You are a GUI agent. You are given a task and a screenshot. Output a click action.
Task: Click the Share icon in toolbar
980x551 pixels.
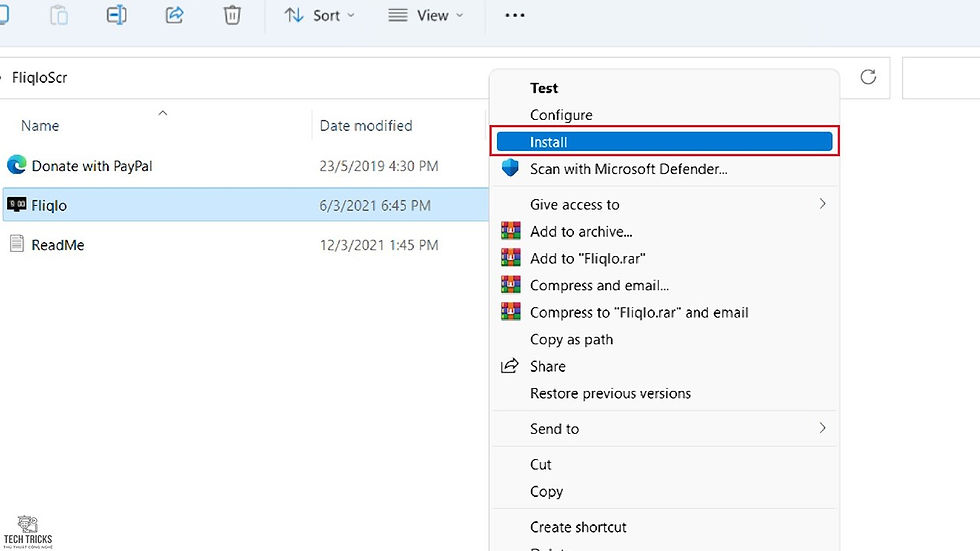[x=174, y=15]
